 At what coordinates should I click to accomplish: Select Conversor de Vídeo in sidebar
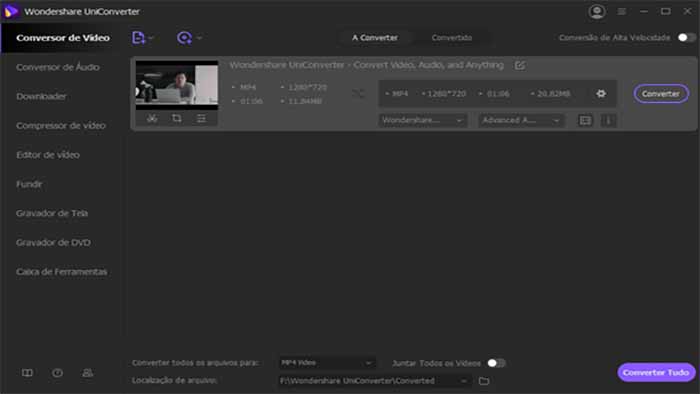click(63, 38)
